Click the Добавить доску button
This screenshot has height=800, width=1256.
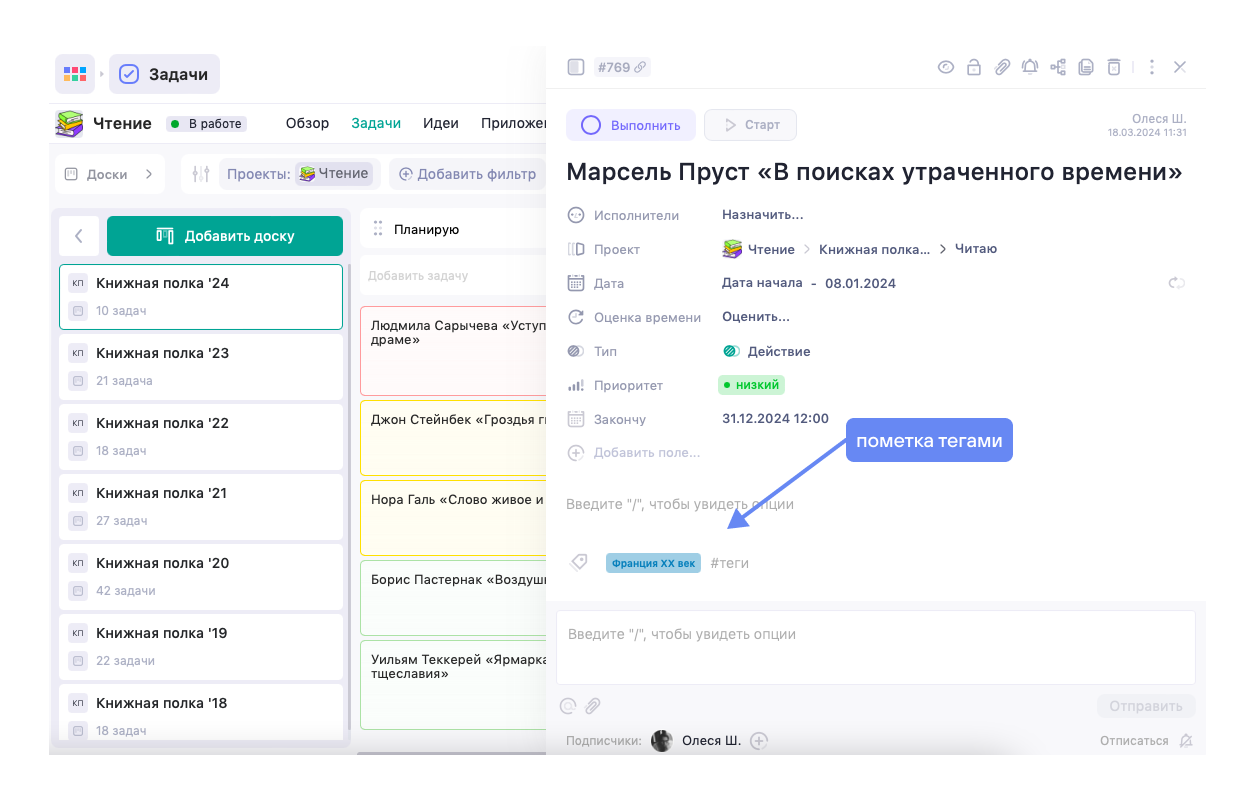click(224, 235)
